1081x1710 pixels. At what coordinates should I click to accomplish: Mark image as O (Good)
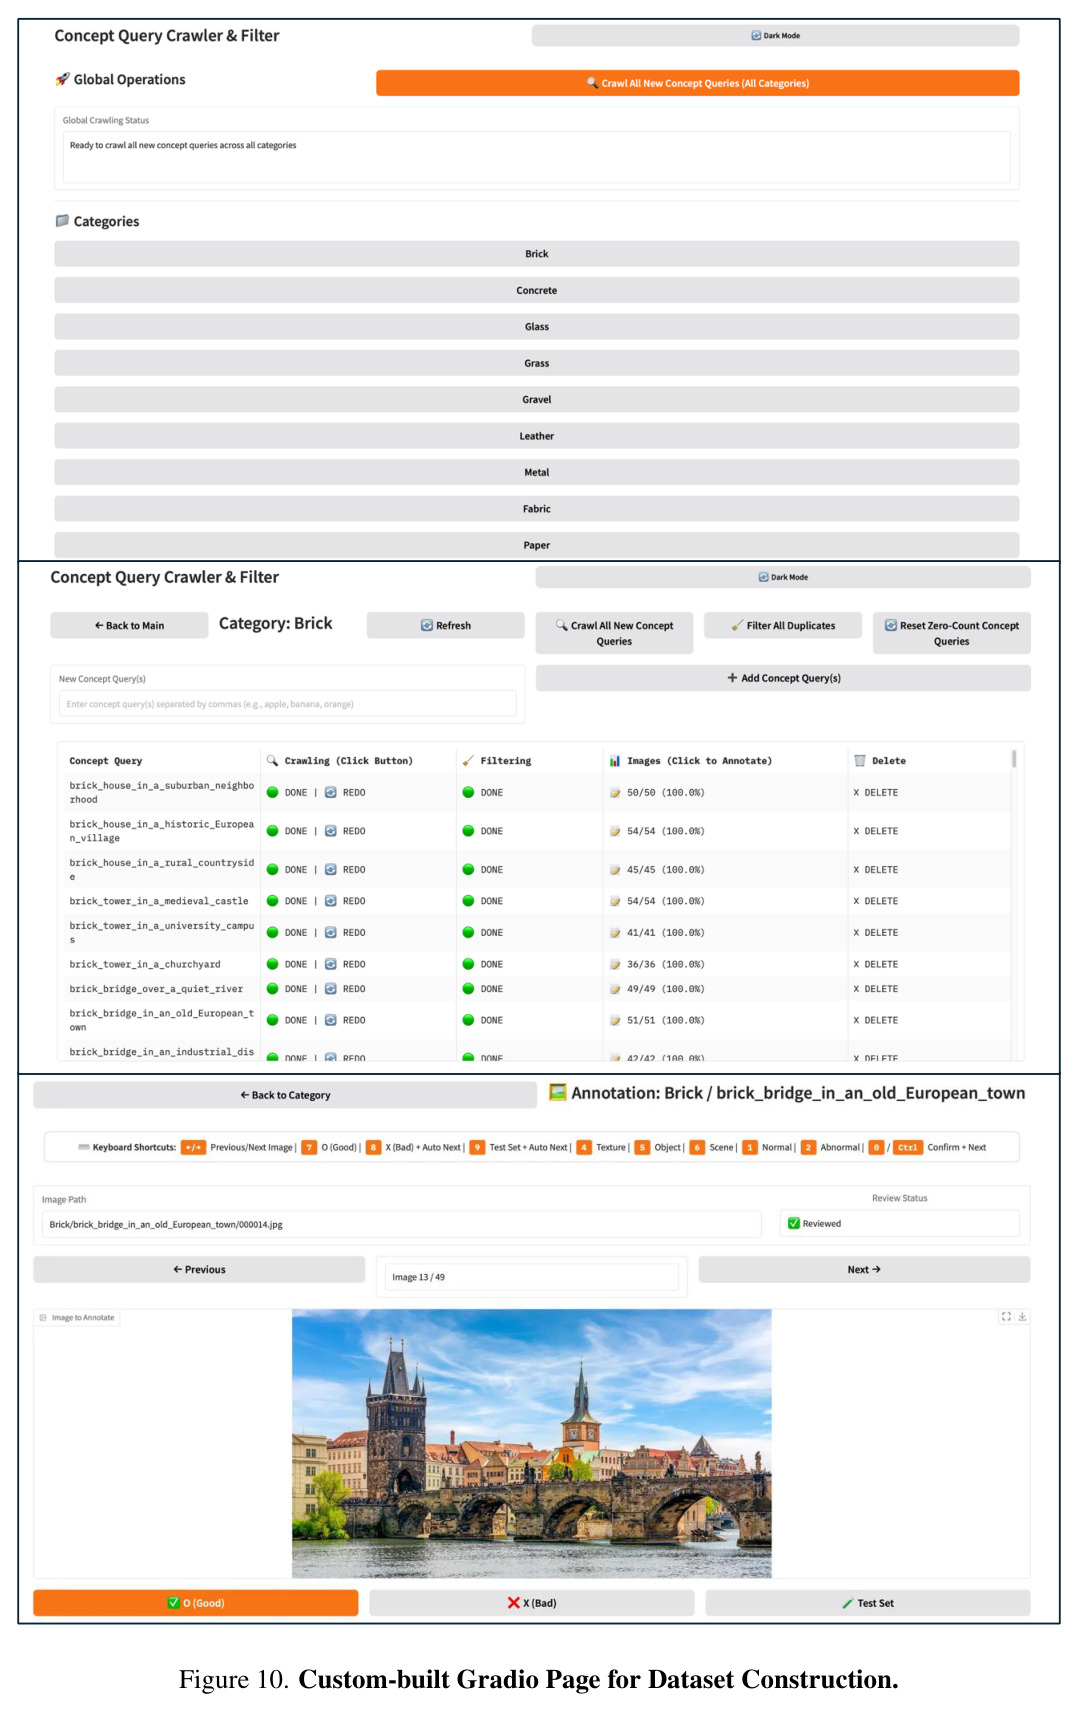196,1602
